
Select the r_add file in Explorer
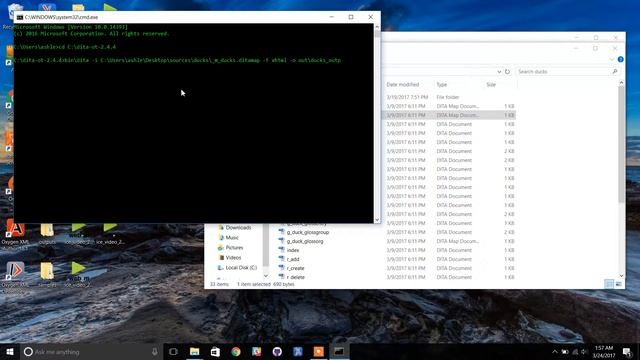[x=289, y=259]
